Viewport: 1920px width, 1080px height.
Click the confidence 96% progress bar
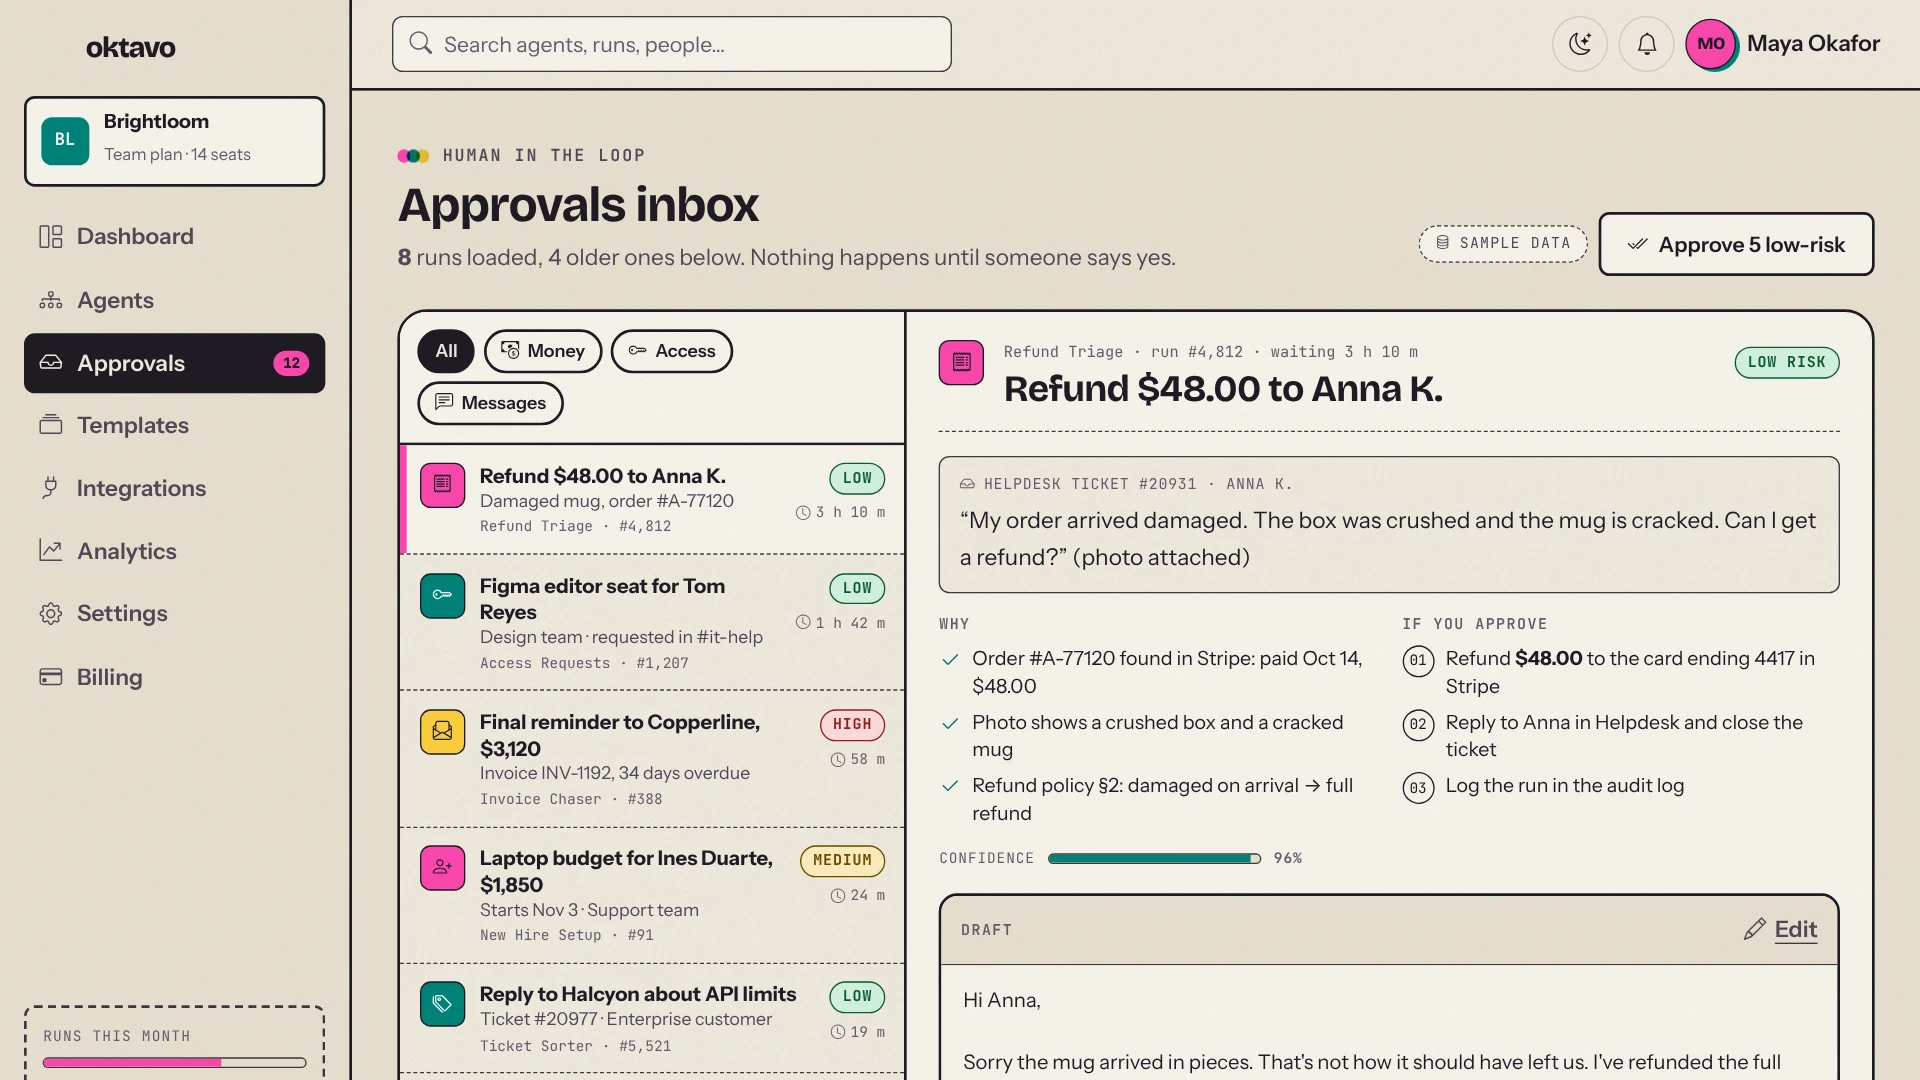pyautogui.click(x=1154, y=859)
